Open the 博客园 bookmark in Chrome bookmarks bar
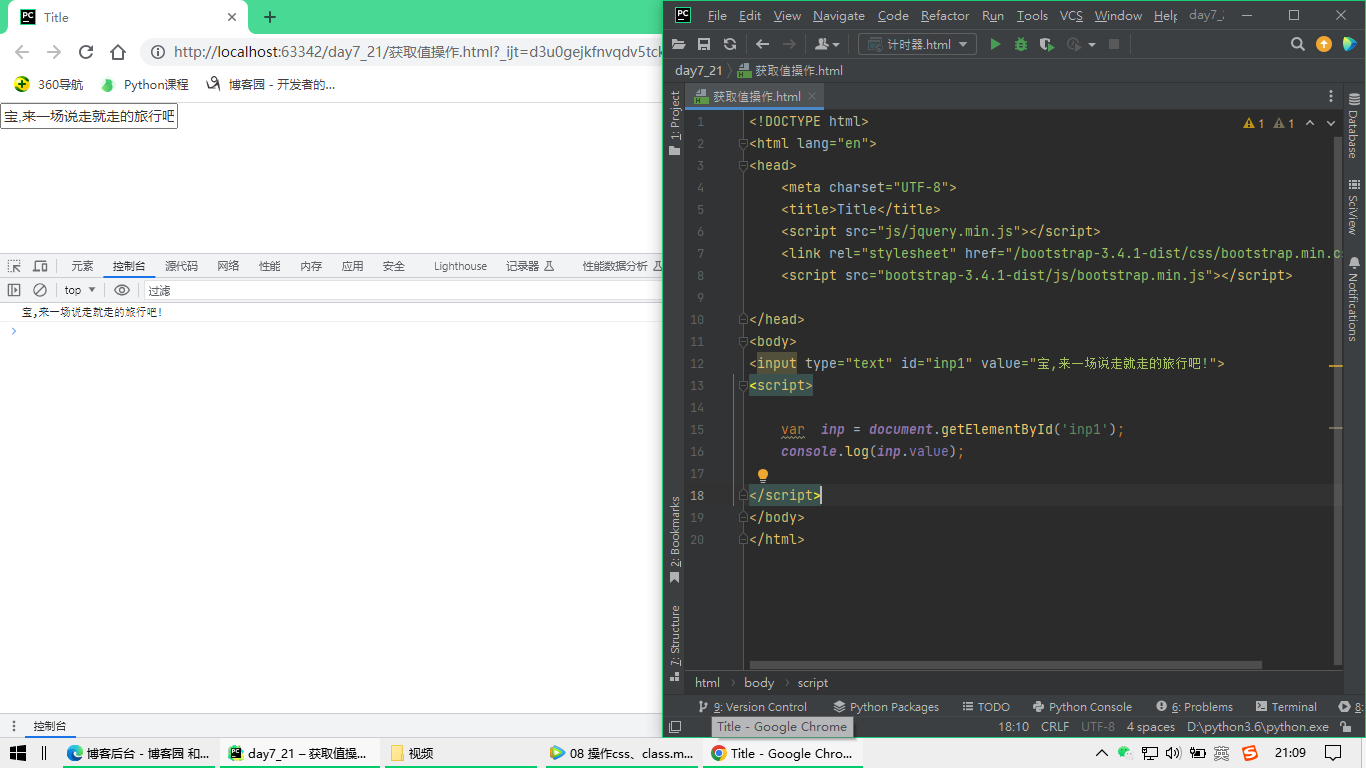The height and width of the screenshot is (768, 1366). (270, 85)
